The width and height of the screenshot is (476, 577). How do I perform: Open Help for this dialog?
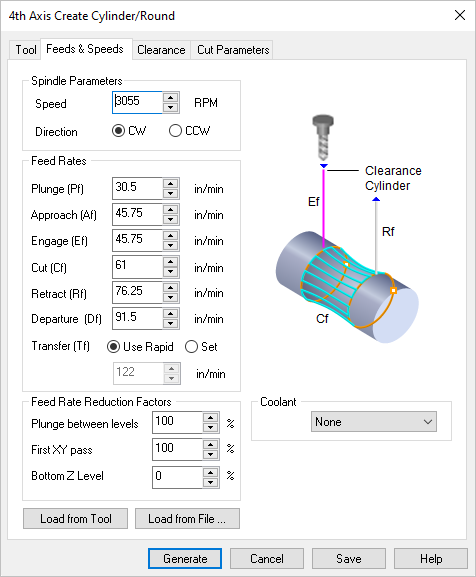pyautogui.click(x=431, y=559)
